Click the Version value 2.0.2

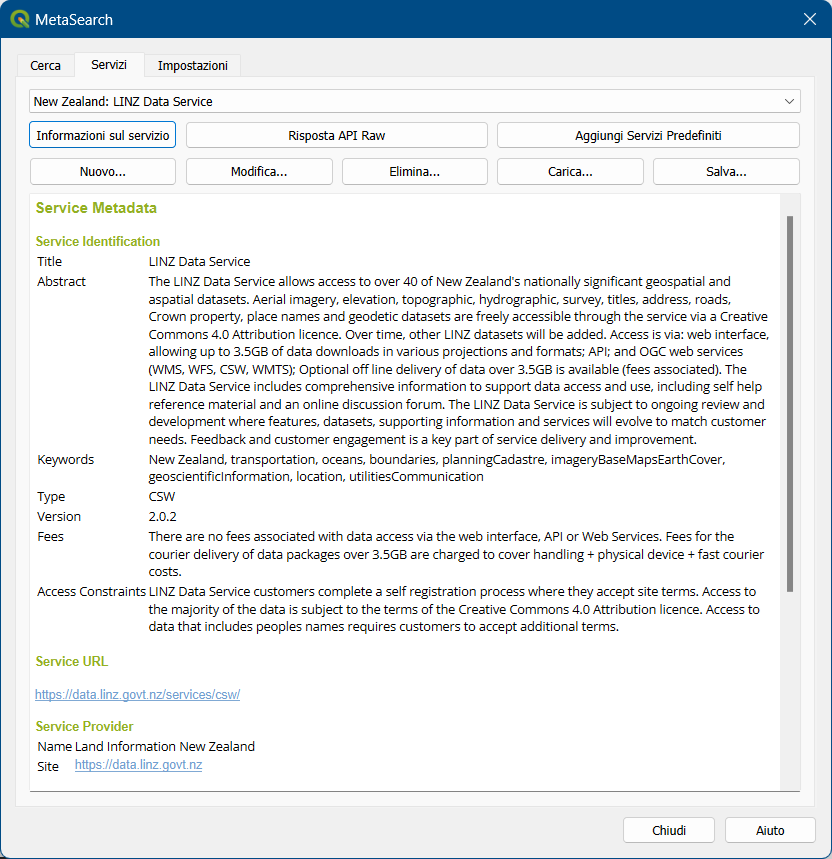tap(162, 517)
